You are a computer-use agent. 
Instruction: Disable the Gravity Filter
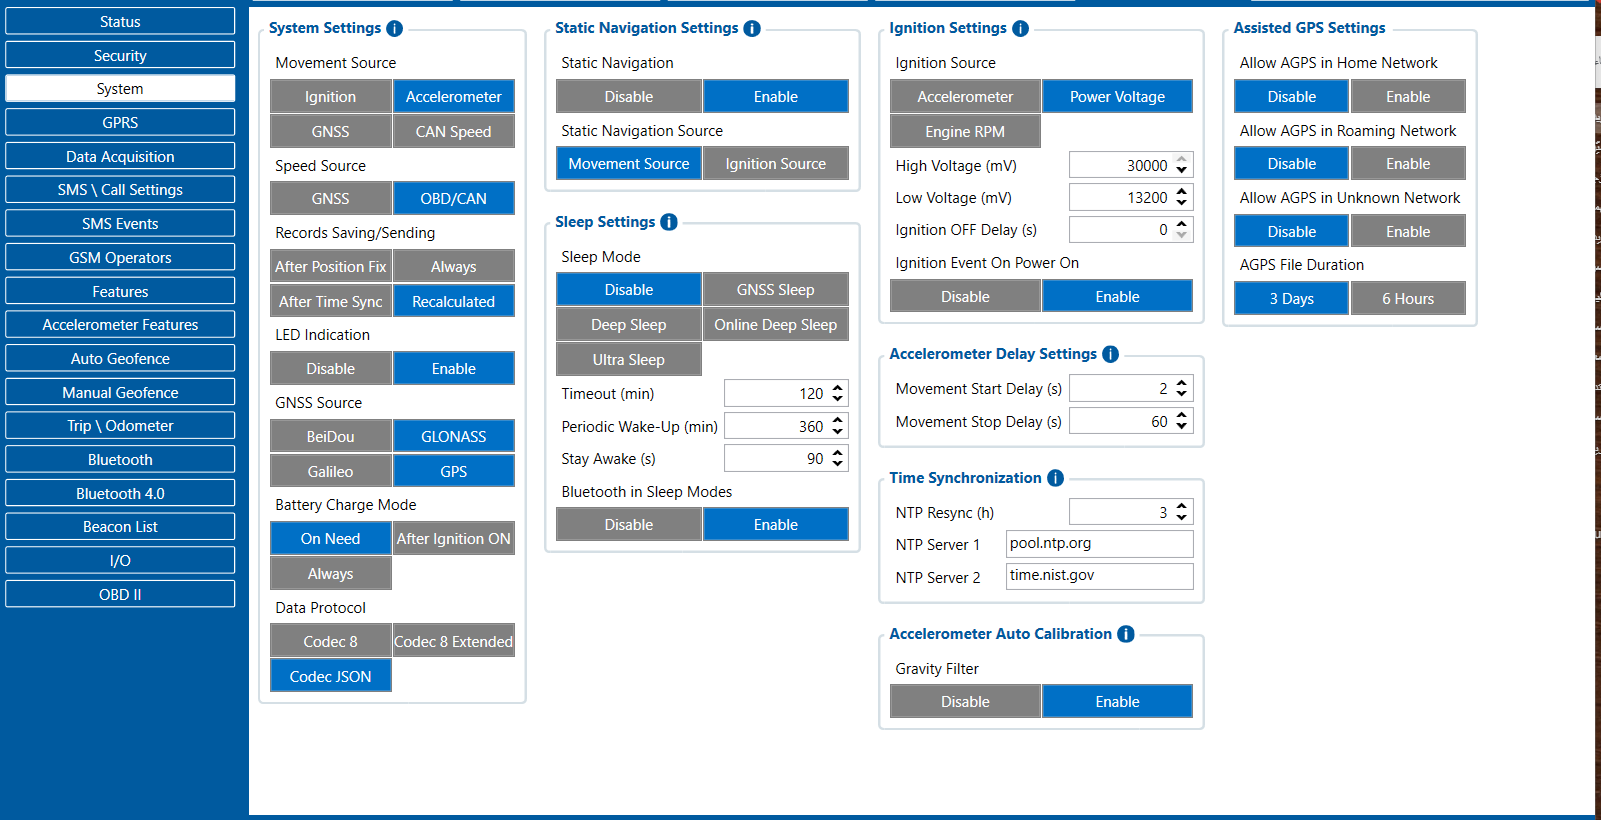(965, 702)
